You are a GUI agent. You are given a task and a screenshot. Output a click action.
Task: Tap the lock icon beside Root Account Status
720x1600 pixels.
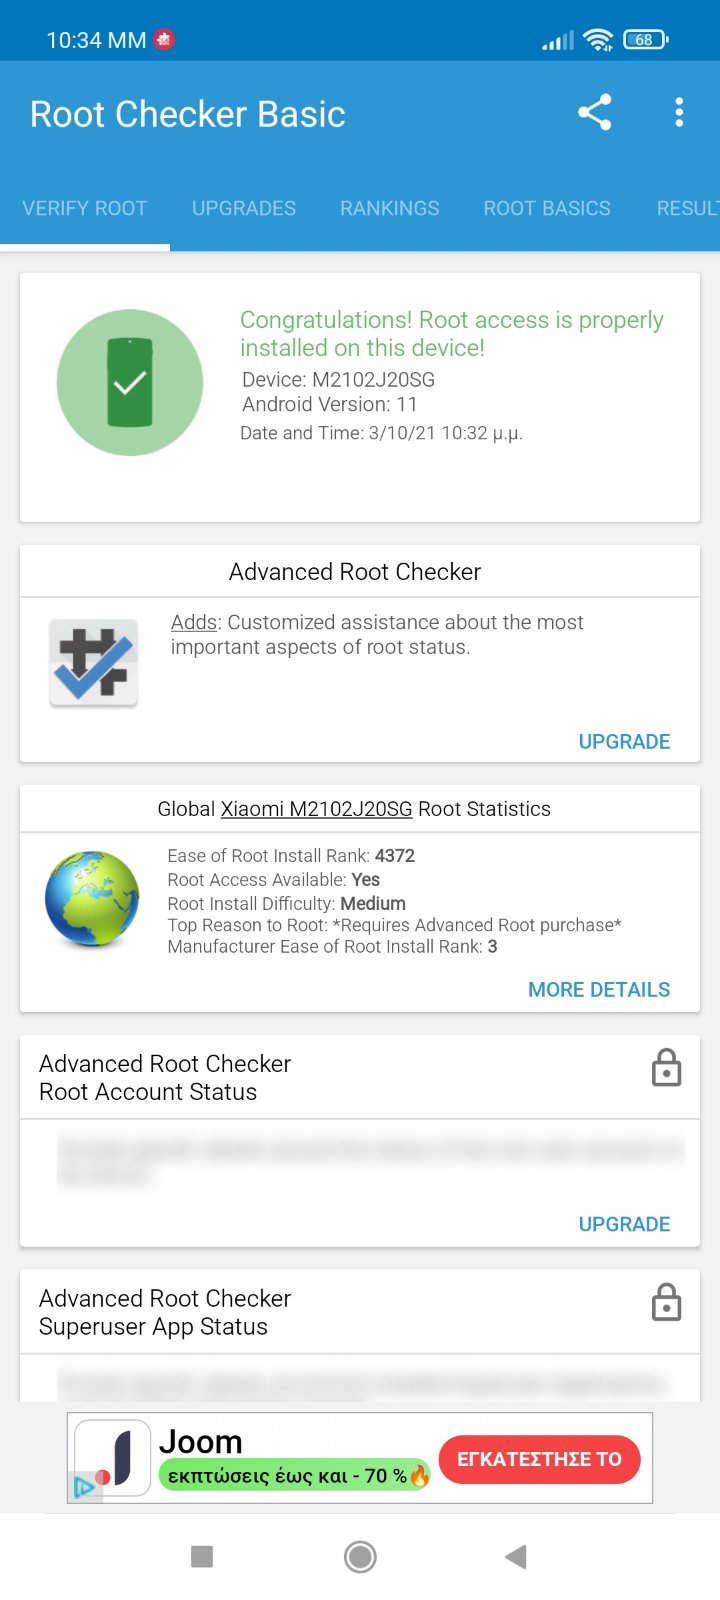point(666,1068)
